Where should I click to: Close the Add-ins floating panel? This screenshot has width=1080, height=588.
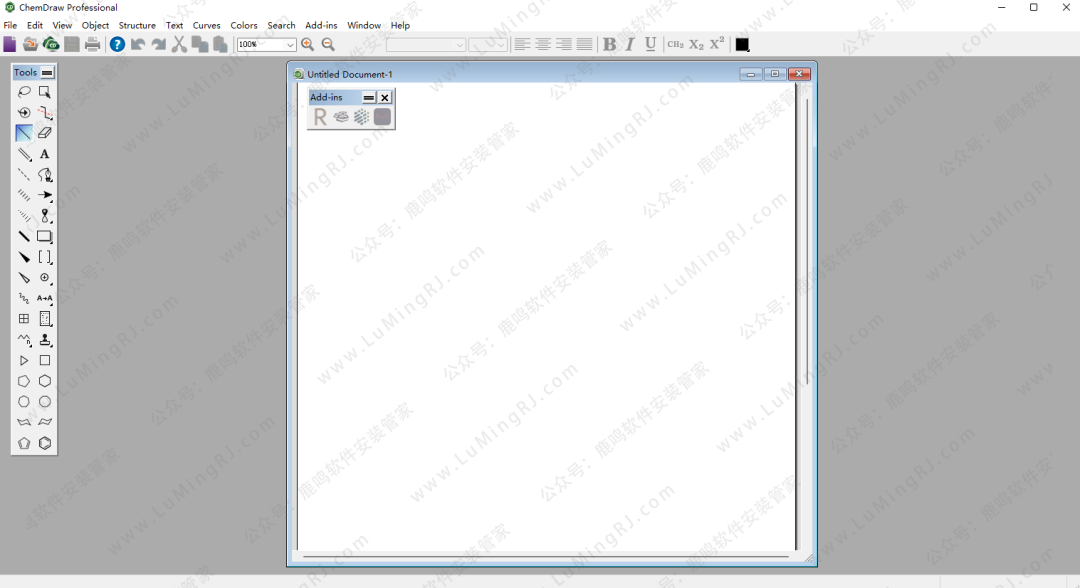click(x=385, y=97)
